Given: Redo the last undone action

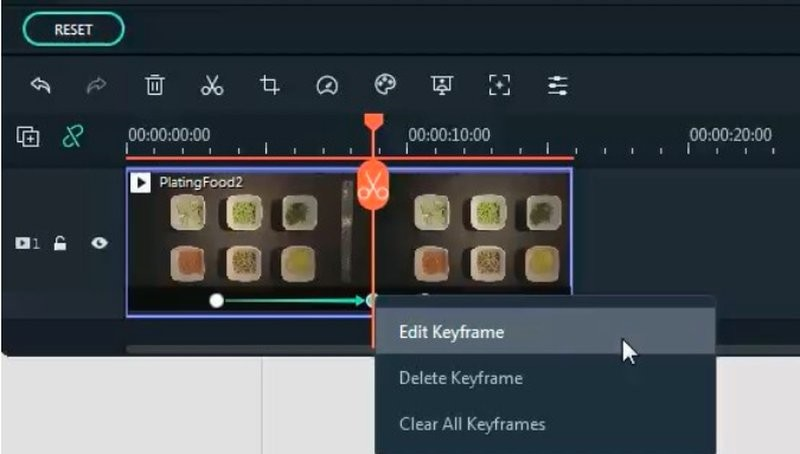Looking at the screenshot, I should 96,85.
